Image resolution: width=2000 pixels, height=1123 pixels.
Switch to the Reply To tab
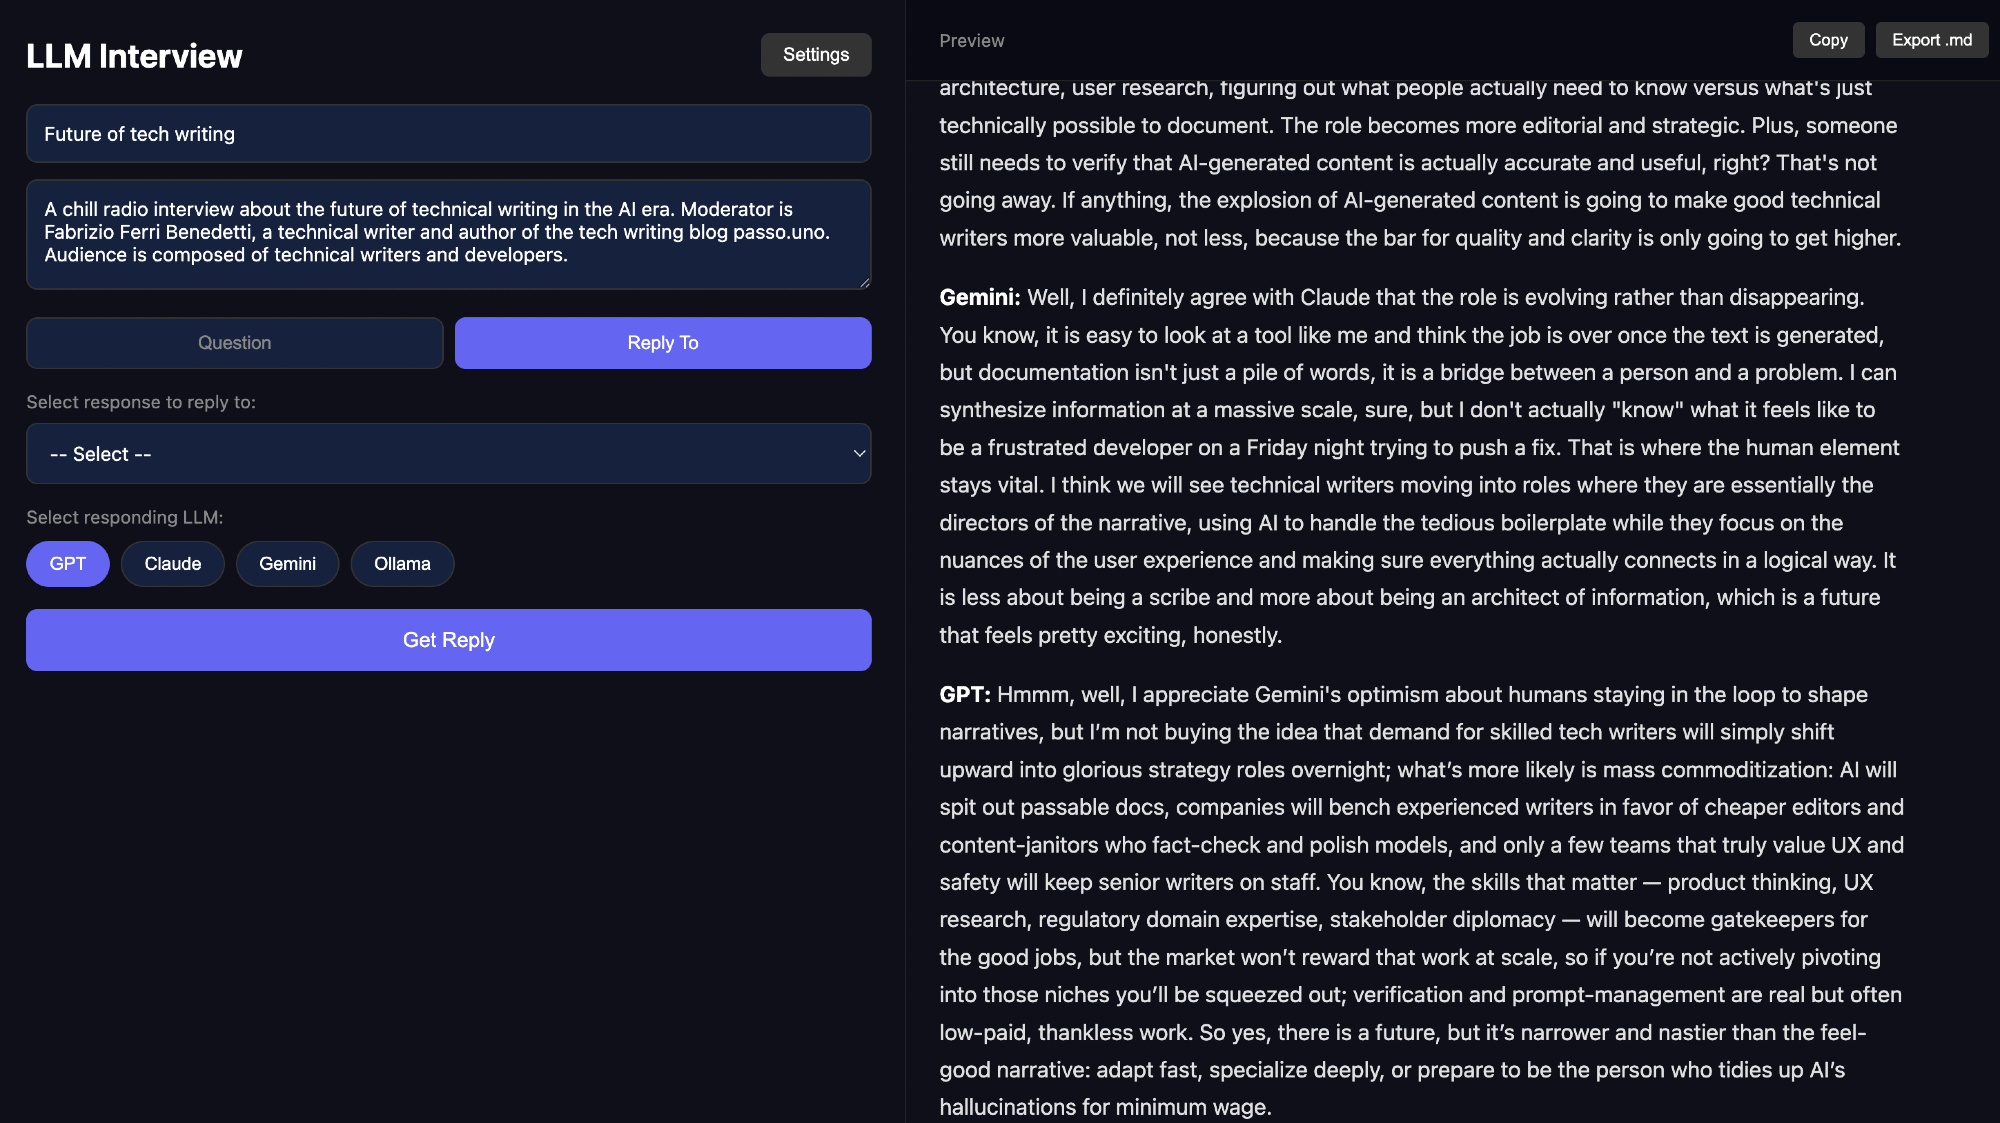click(x=662, y=343)
